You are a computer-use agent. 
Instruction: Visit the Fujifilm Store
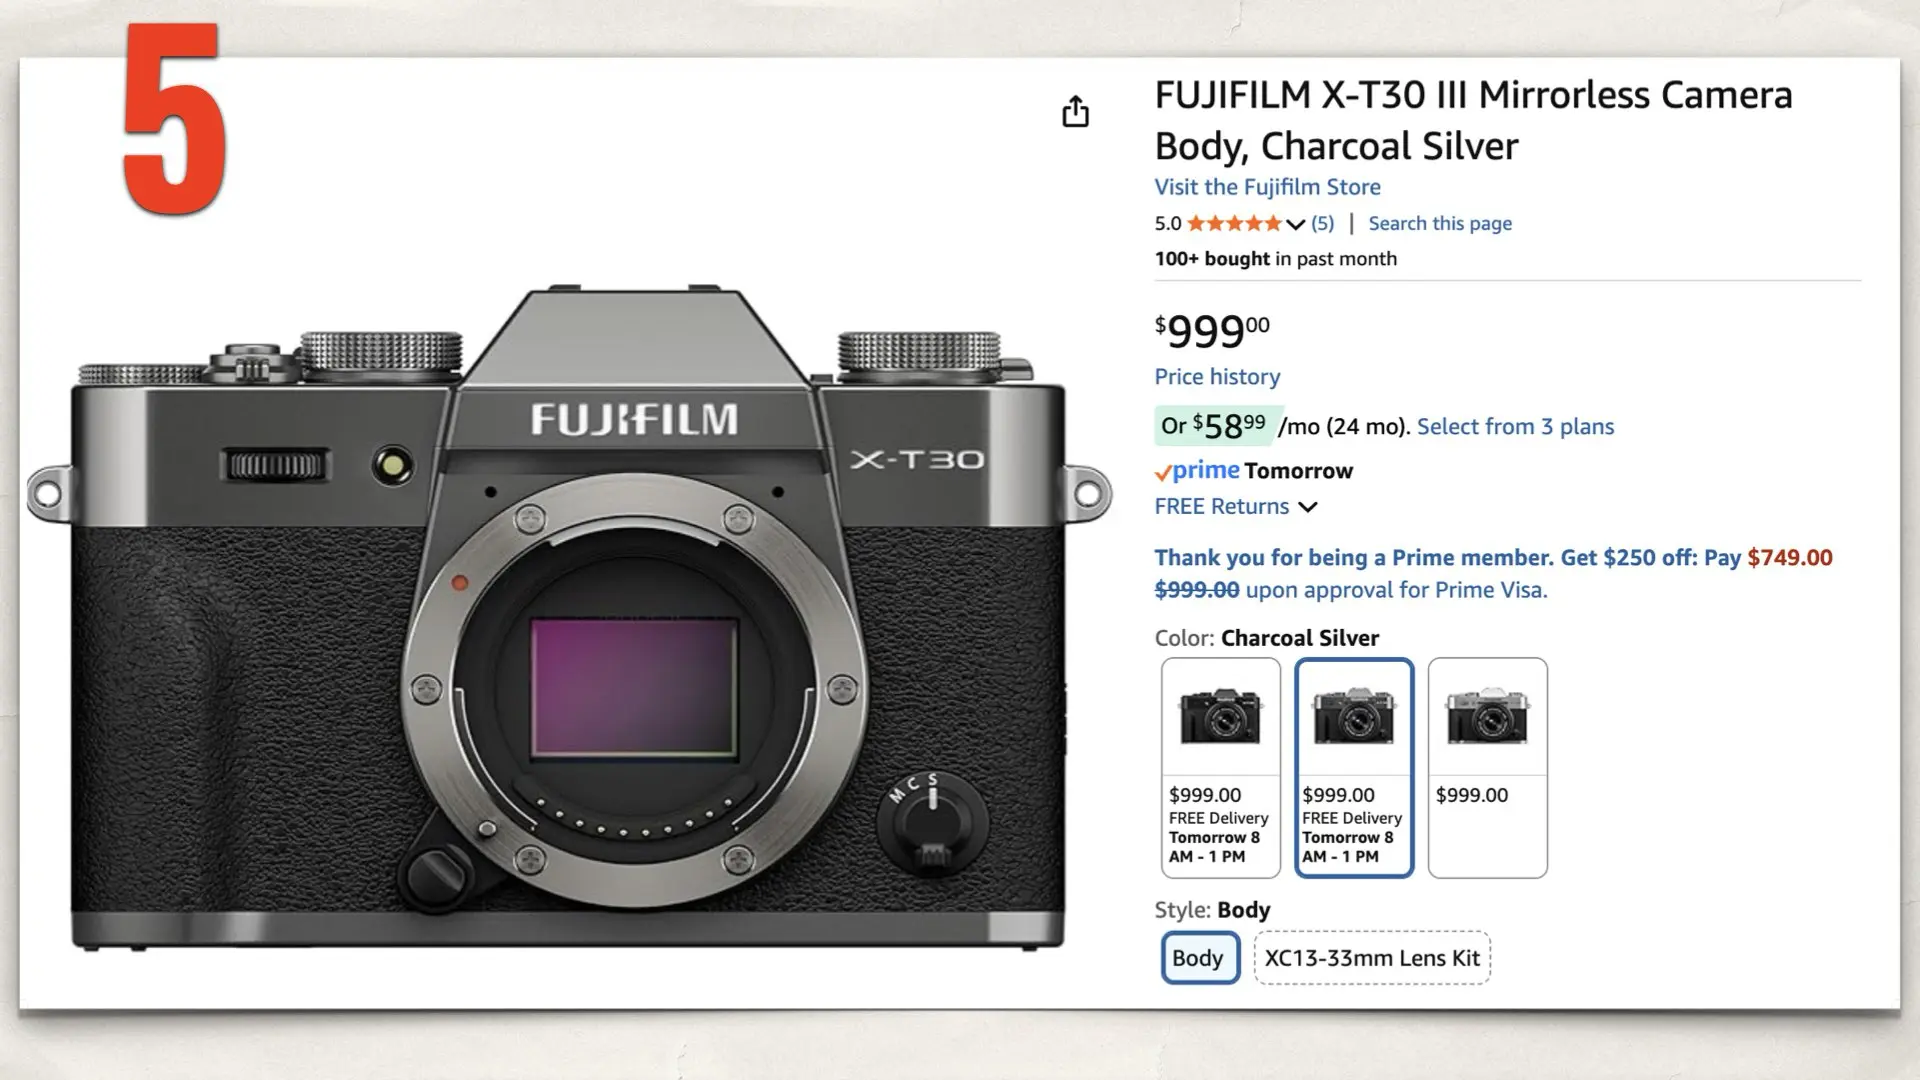[x=1267, y=187]
